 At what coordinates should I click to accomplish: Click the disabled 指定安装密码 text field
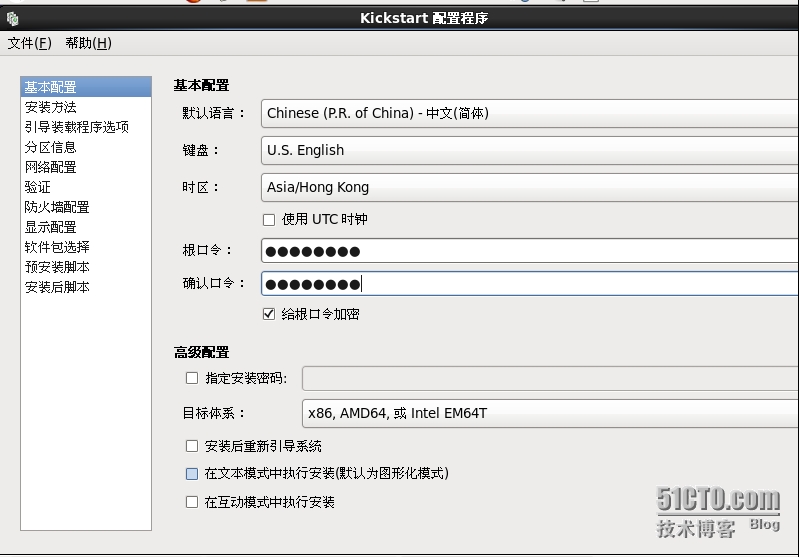pos(550,378)
